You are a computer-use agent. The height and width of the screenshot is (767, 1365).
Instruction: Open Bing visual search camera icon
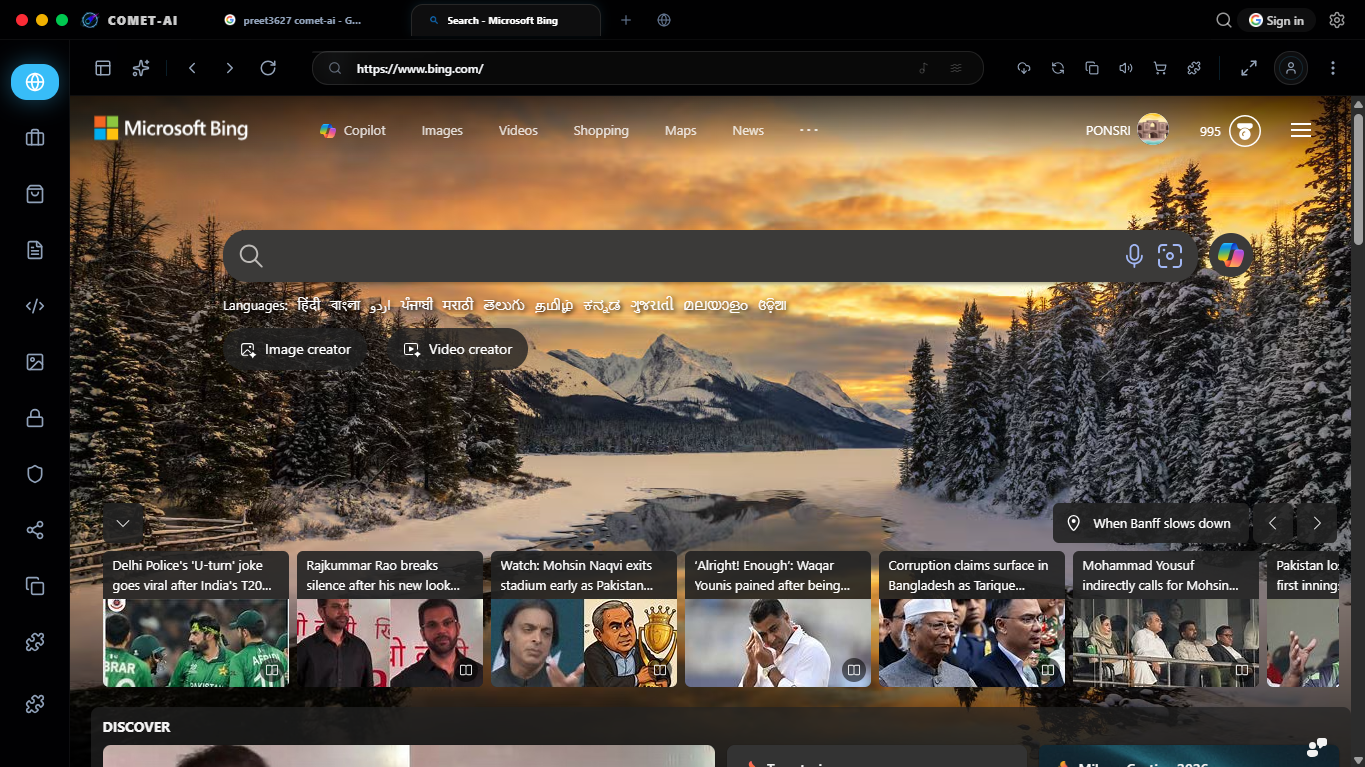pos(1170,256)
